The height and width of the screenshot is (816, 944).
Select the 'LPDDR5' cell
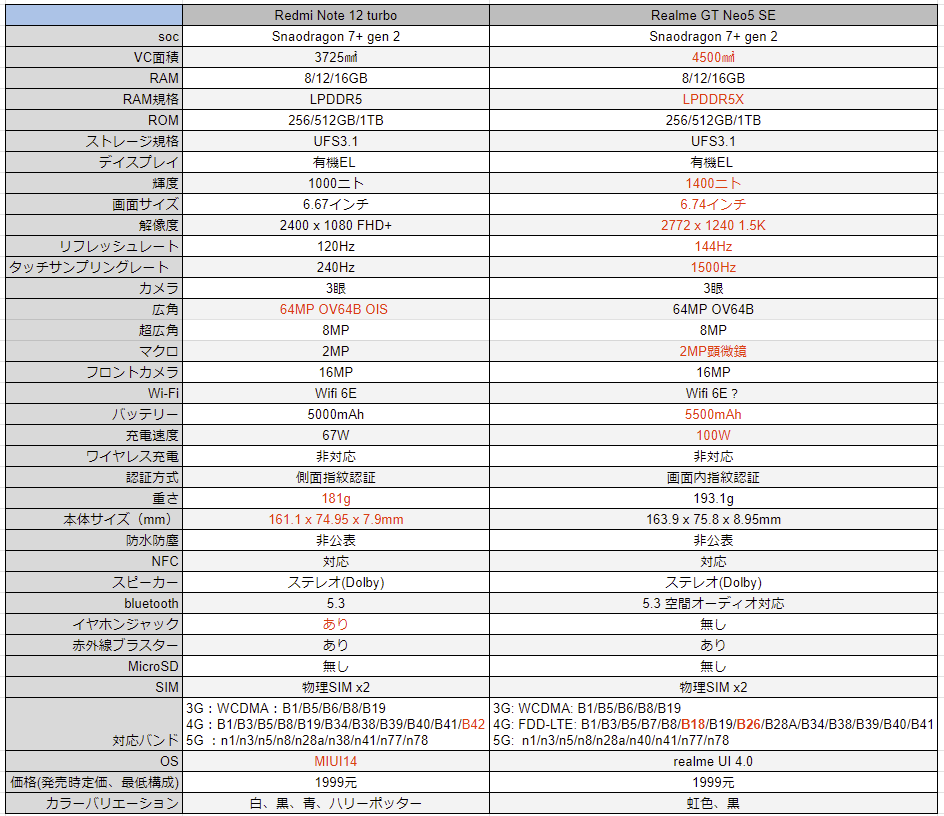pyautogui.click(x=336, y=99)
